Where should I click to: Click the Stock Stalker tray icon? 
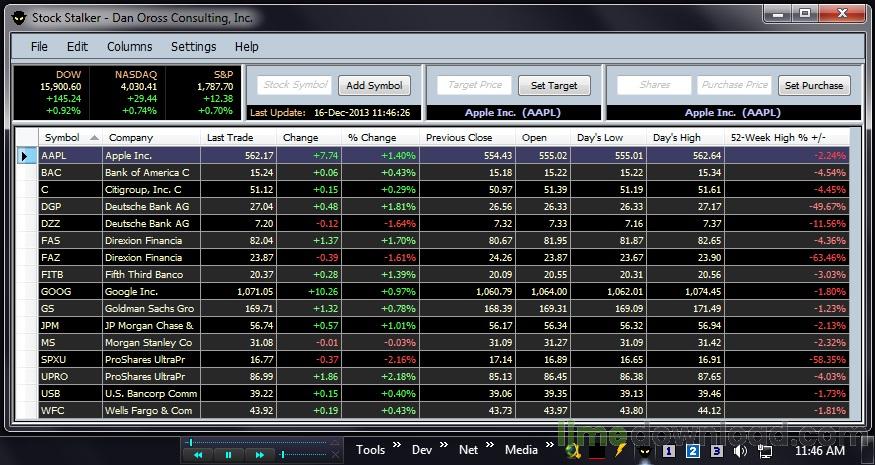645,450
